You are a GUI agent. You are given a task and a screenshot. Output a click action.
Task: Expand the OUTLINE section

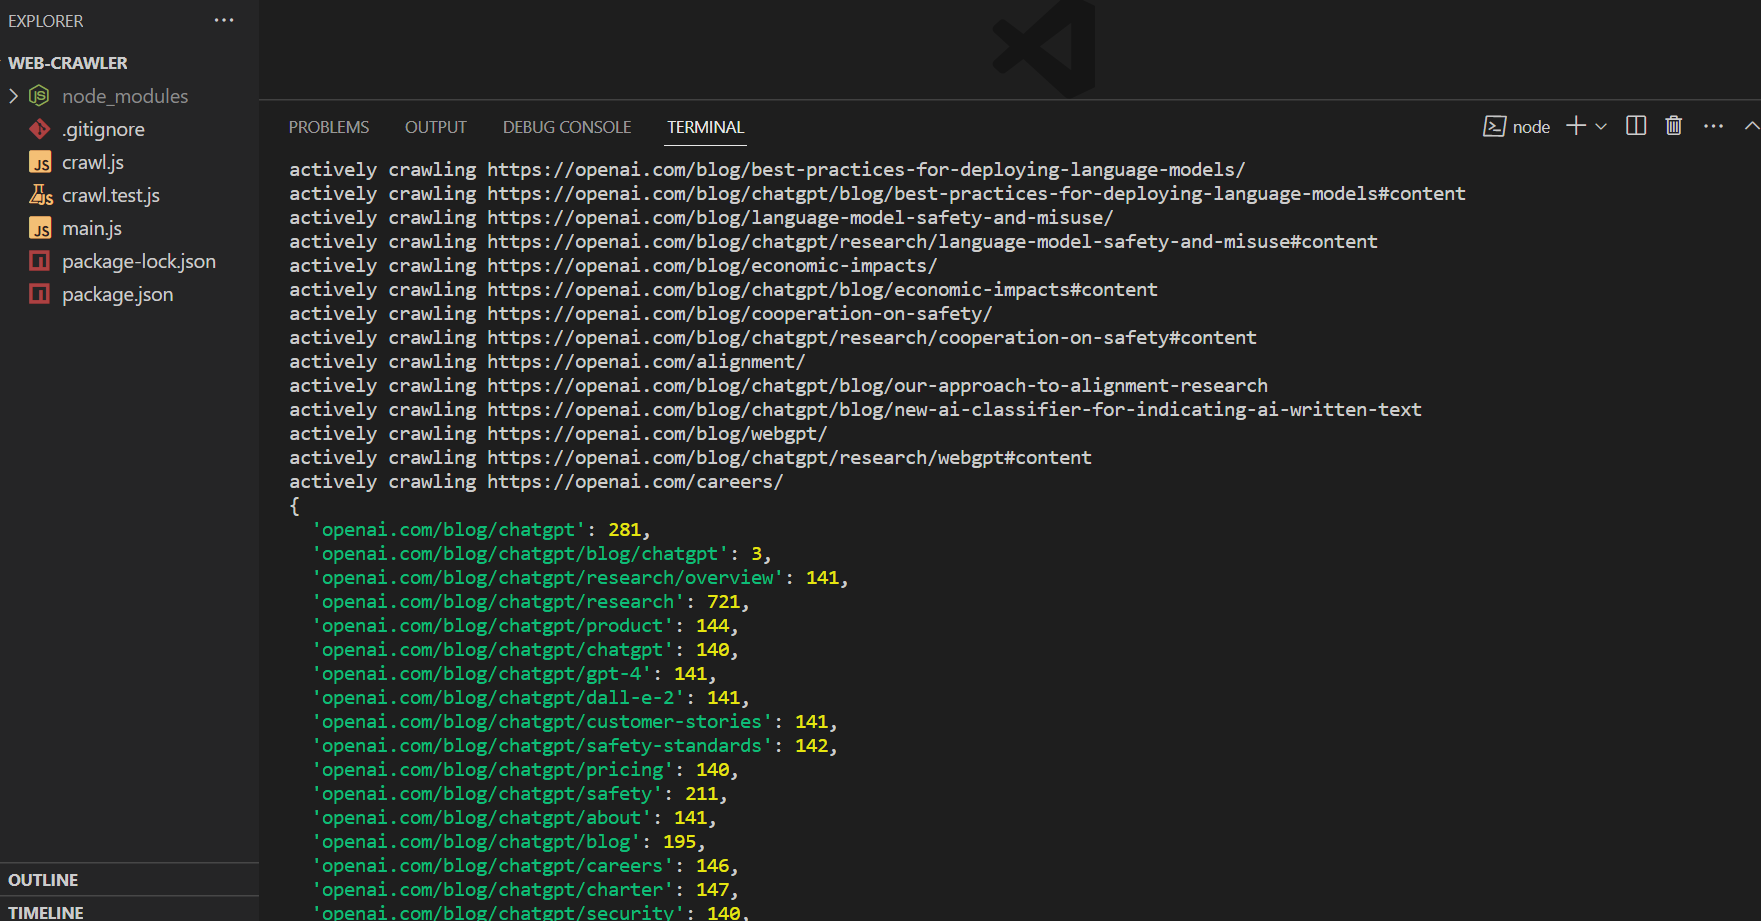coord(43,880)
